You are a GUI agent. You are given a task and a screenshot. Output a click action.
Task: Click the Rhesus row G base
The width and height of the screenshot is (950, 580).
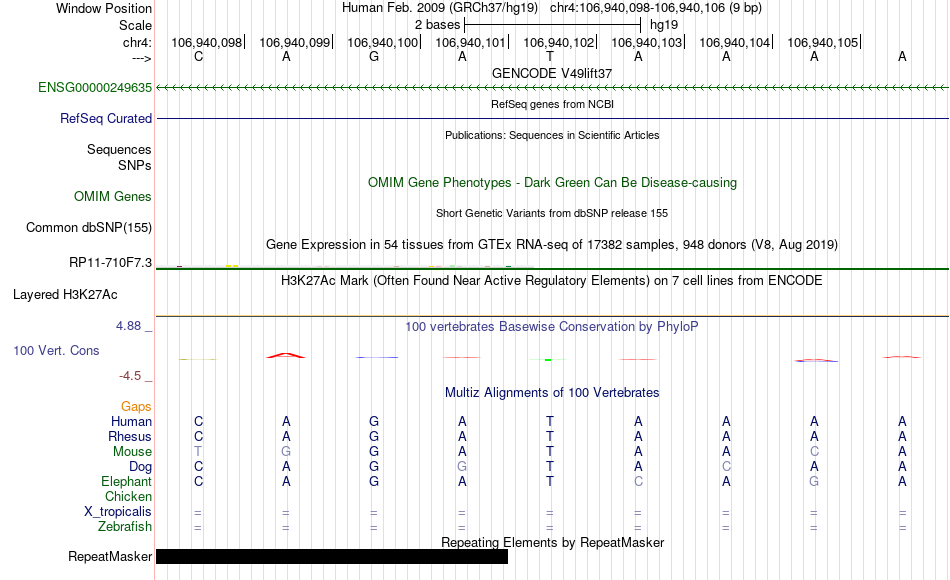pyautogui.click(x=374, y=436)
